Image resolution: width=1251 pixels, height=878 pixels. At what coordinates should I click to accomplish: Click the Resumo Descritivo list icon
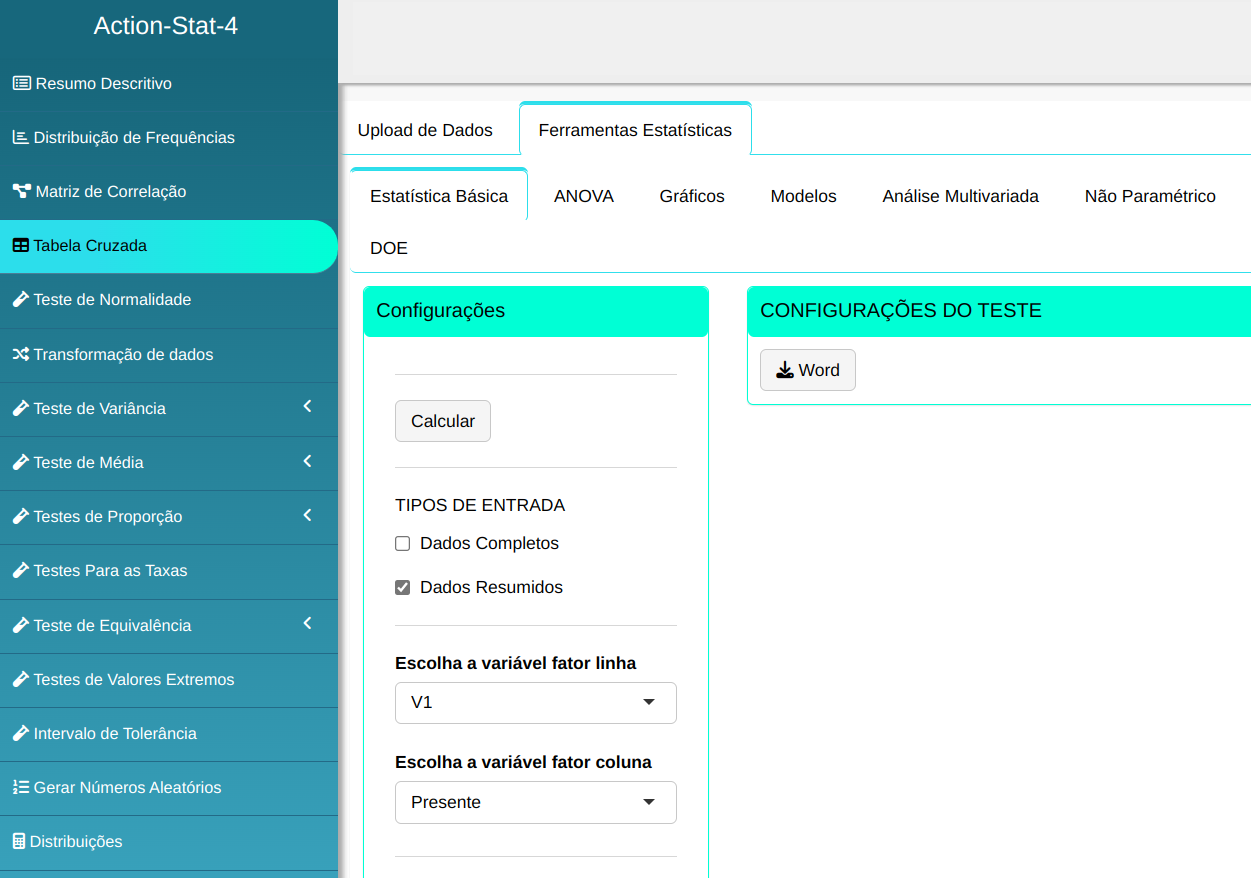pos(21,83)
